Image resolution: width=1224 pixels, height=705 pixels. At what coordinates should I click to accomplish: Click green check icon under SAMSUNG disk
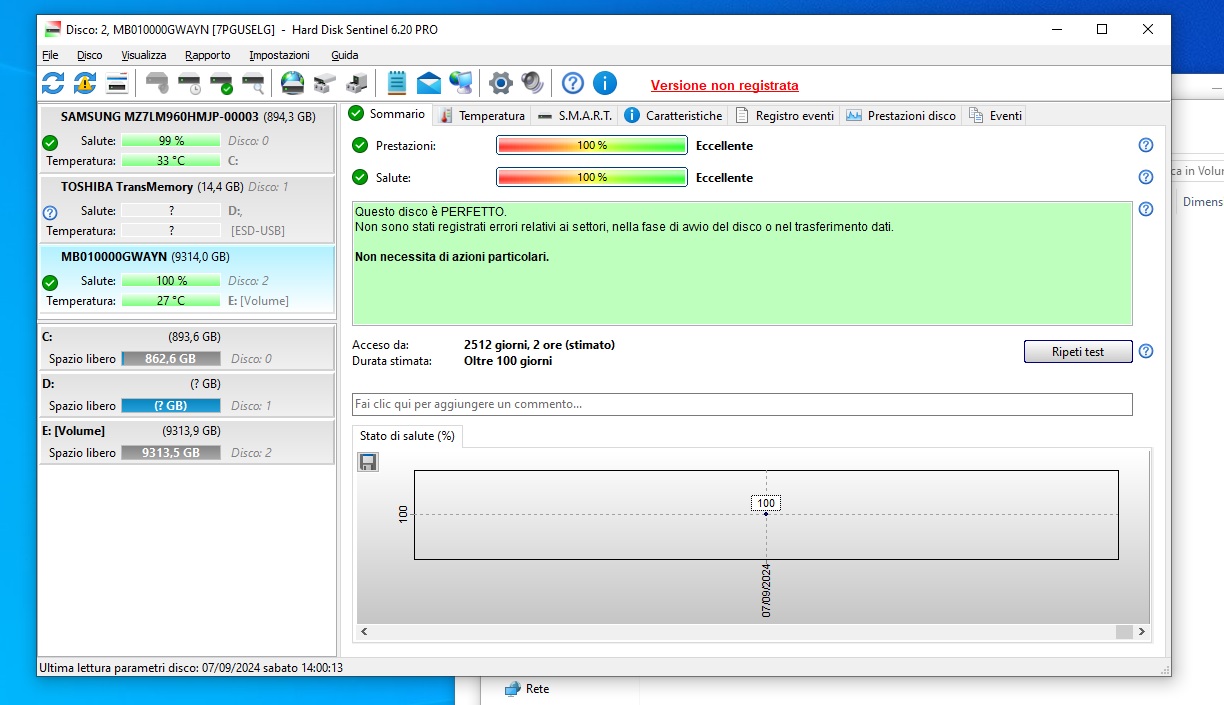point(50,143)
